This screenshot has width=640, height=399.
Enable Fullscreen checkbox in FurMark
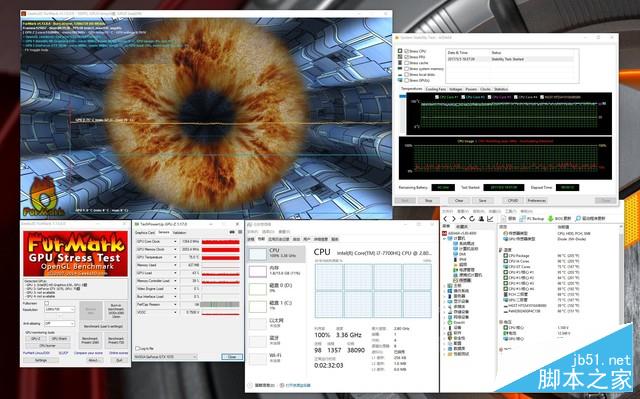click(x=47, y=304)
